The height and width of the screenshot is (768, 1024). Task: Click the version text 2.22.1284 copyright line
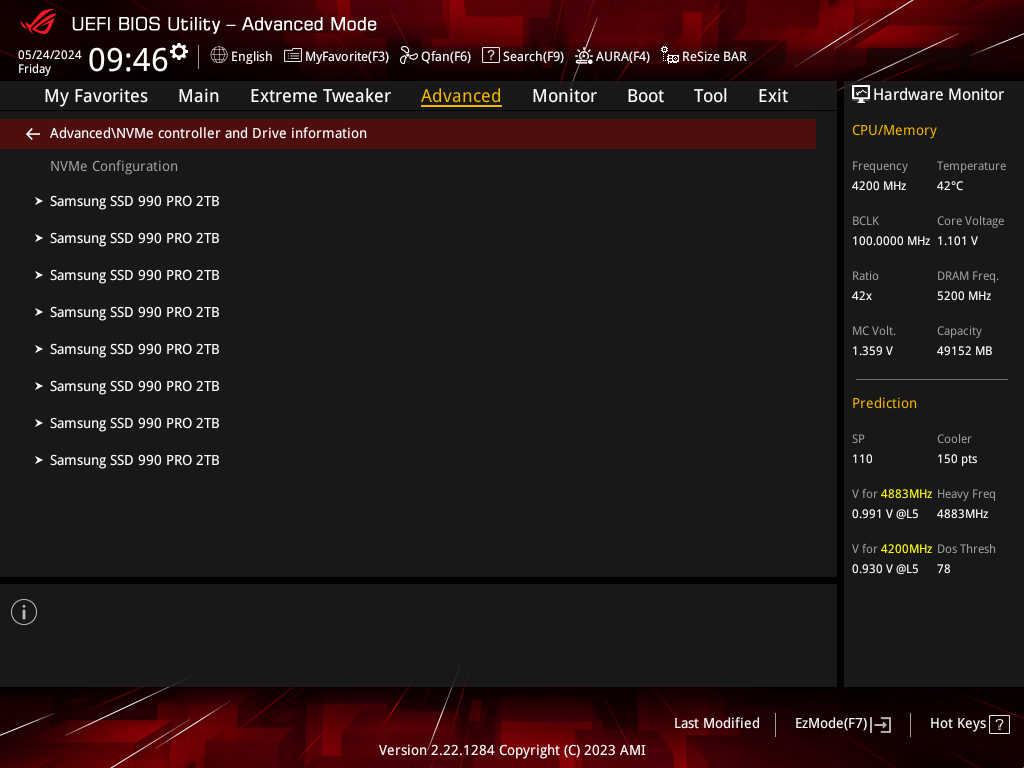click(x=512, y=750)
